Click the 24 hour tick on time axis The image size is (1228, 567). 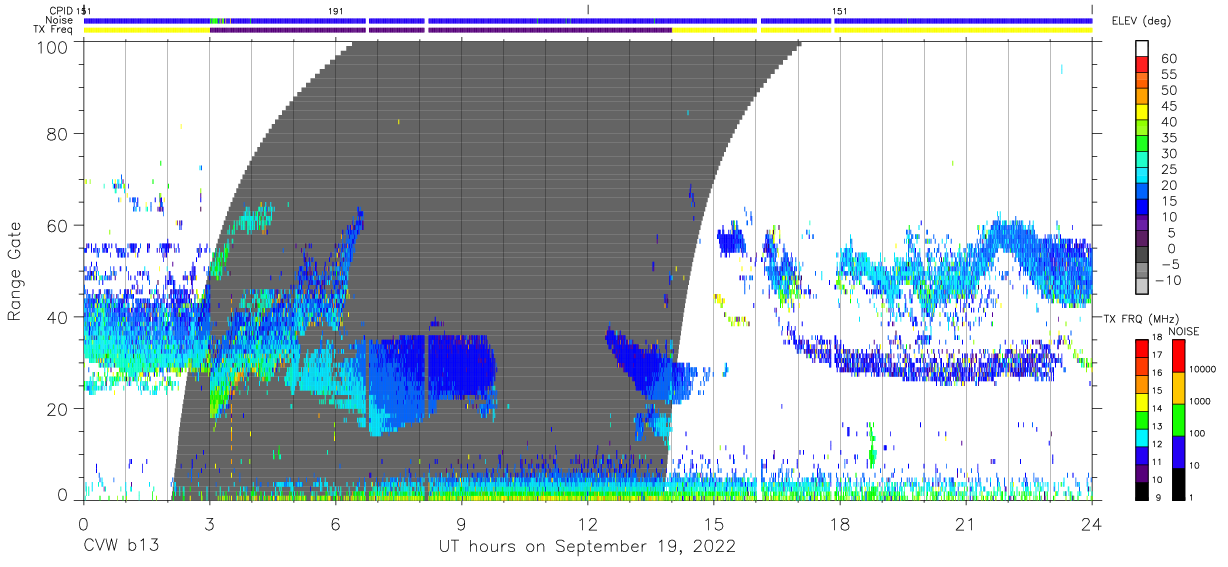coord(1092,523)
